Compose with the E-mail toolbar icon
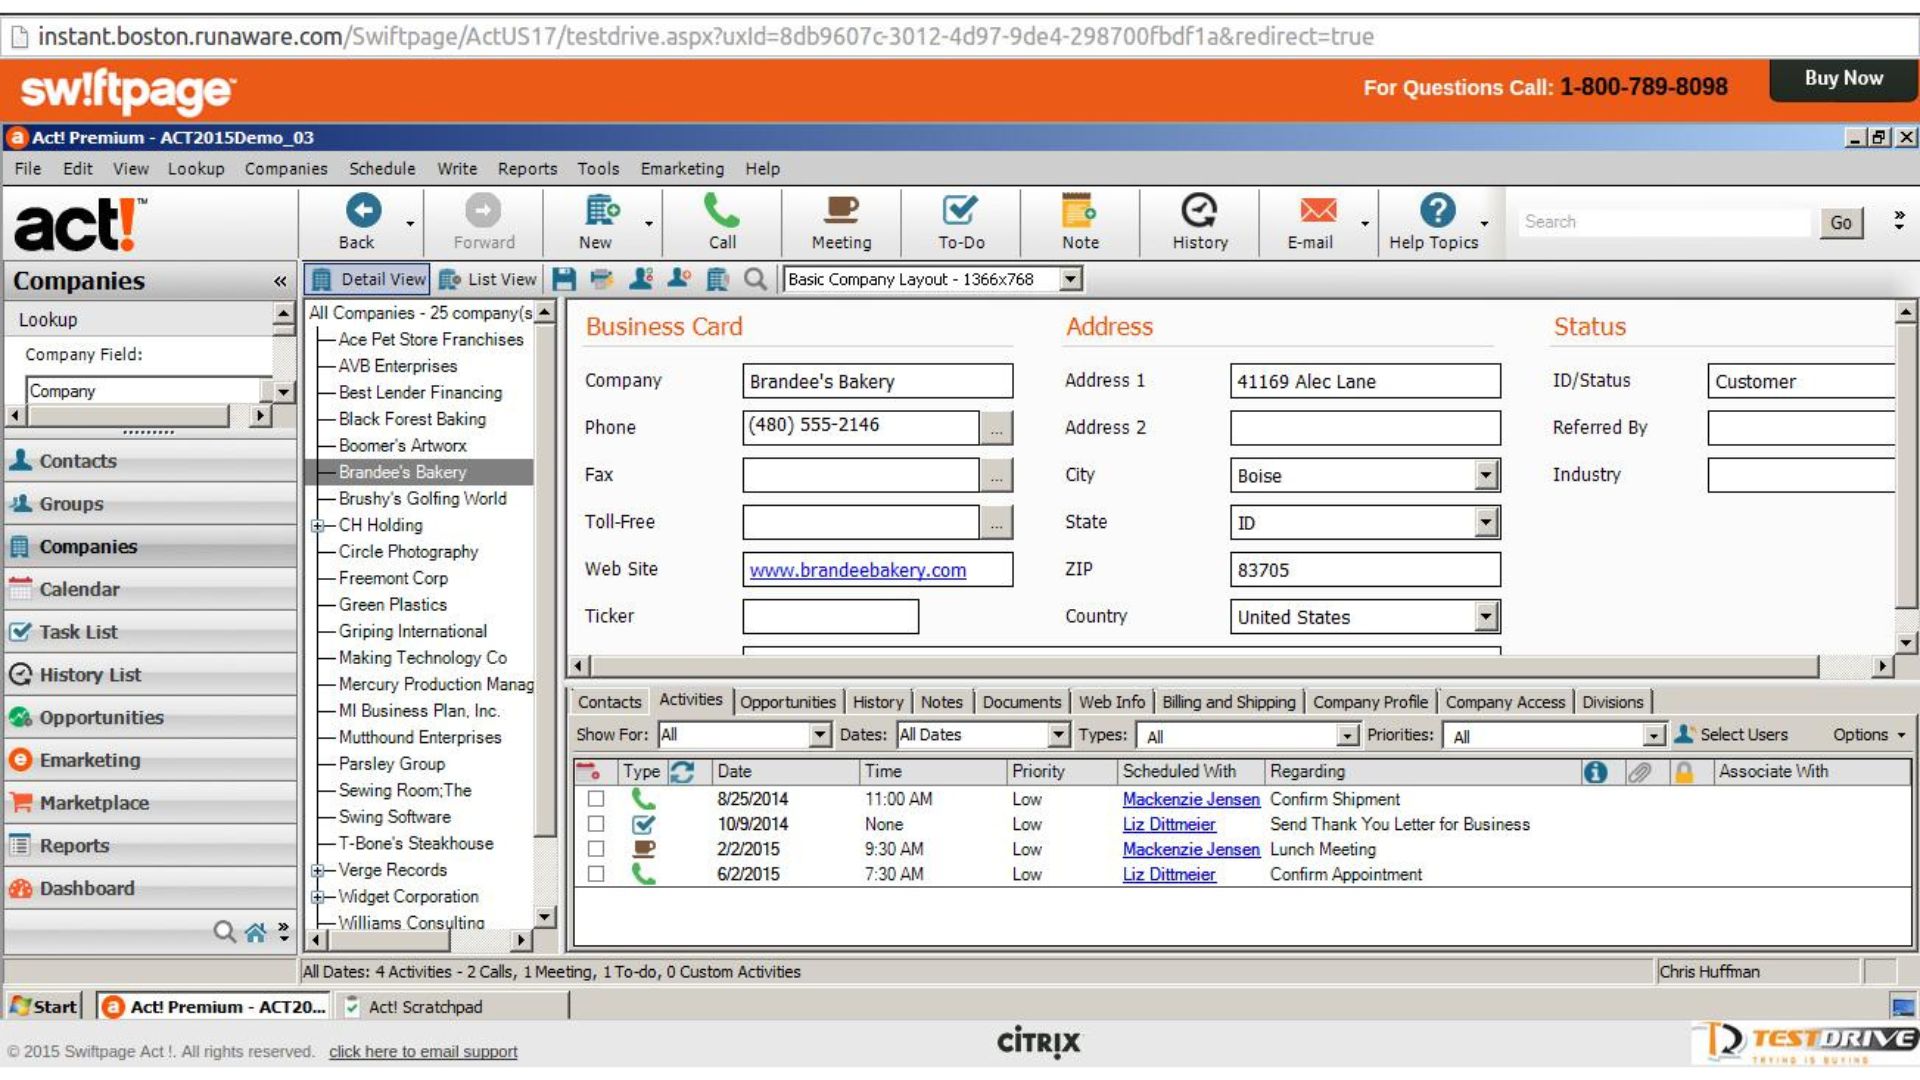 point(1318,211)
